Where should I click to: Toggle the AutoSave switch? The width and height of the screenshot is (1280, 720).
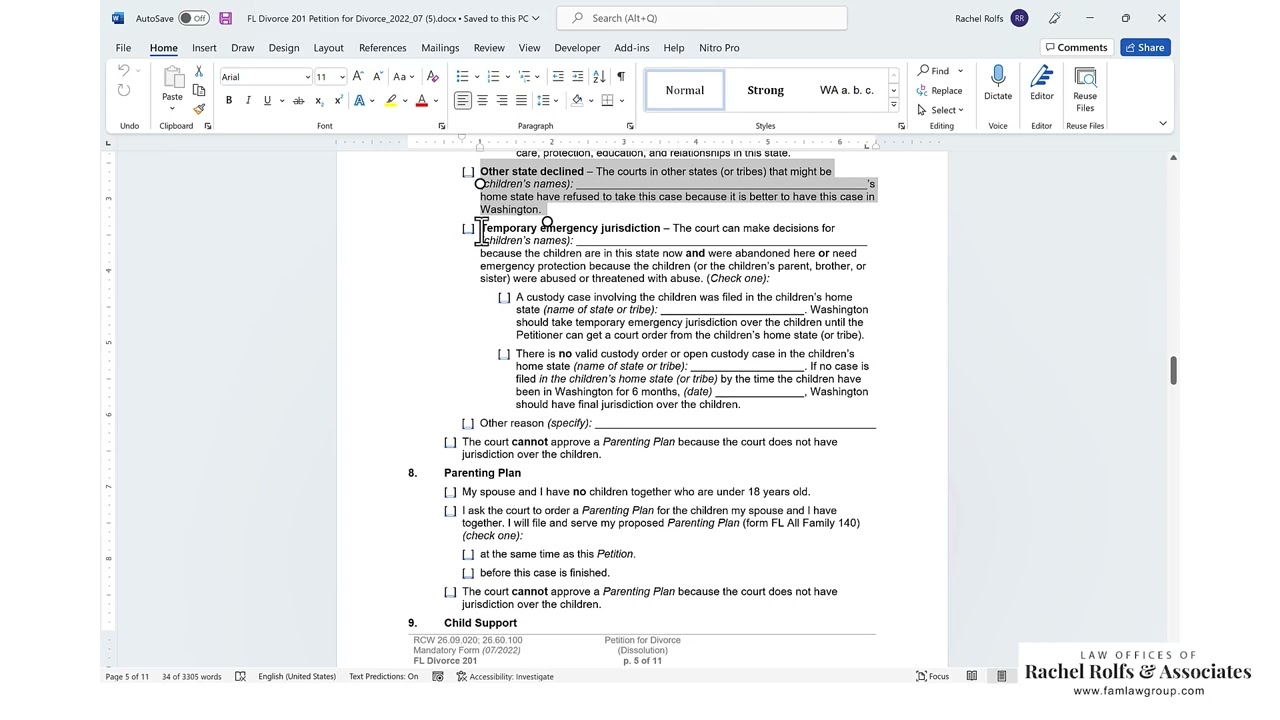click(x=194, y=18)
